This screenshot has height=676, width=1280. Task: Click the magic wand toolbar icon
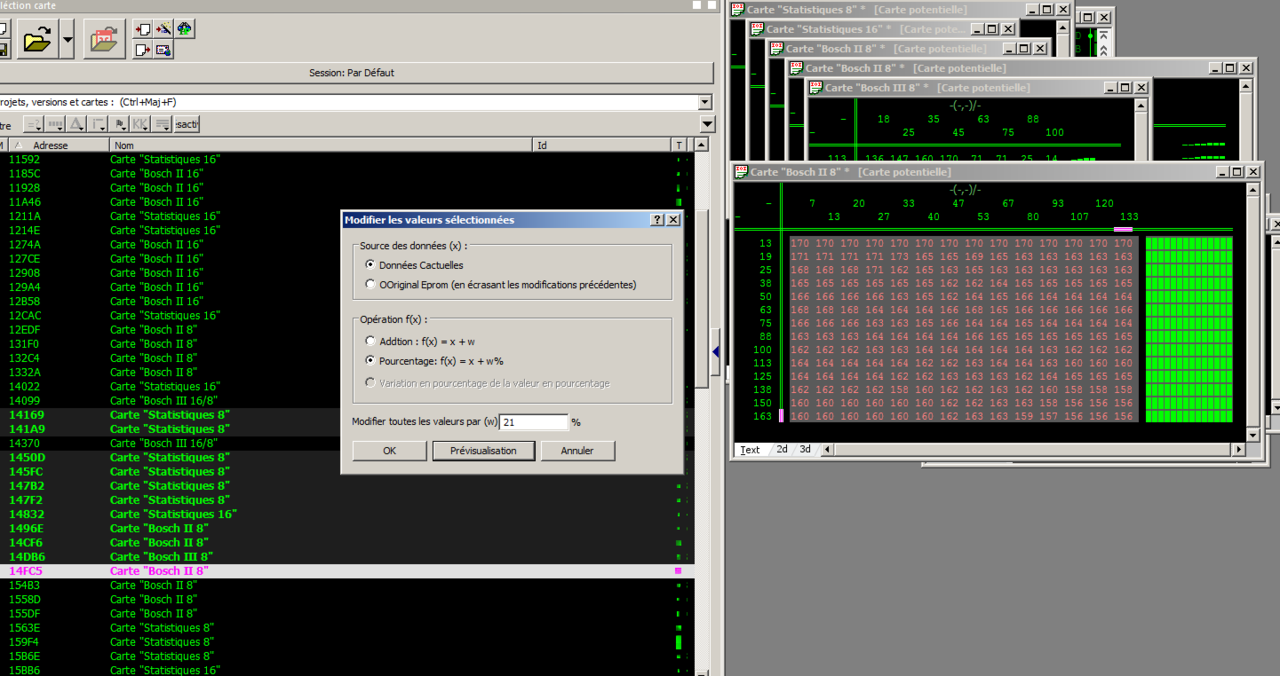click(163, 28)
